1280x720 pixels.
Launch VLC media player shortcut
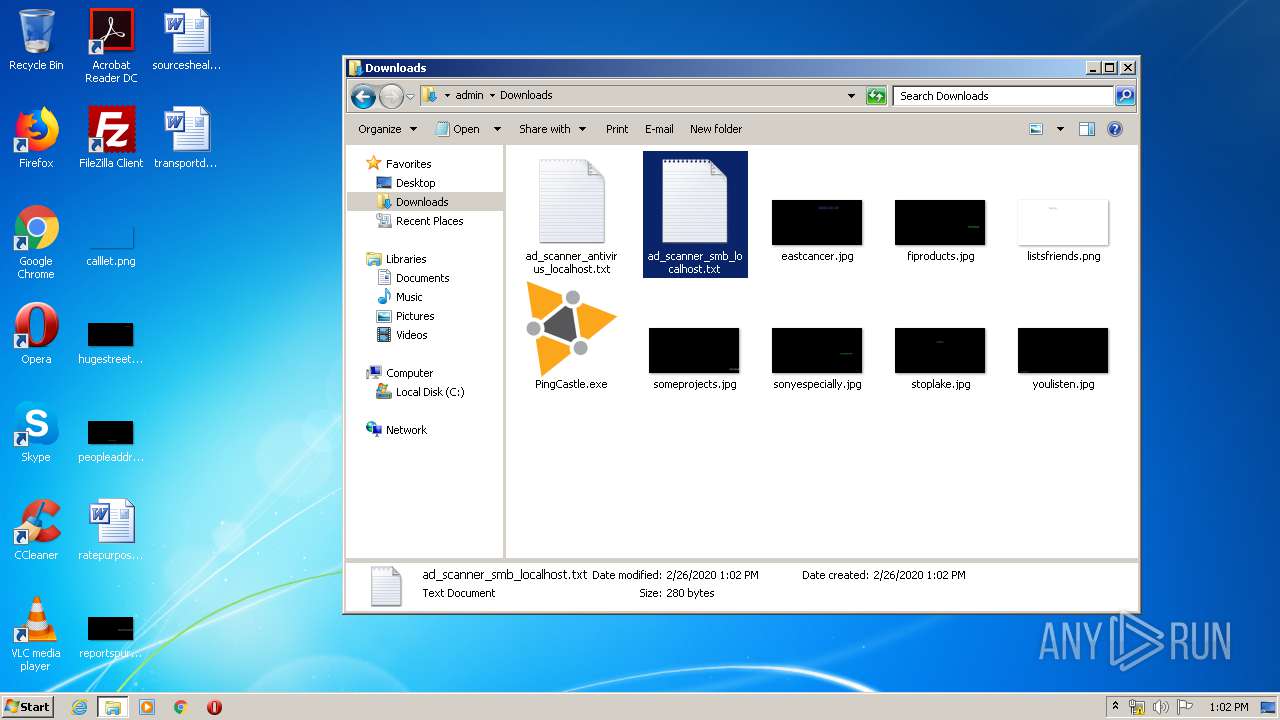point(36,634)
